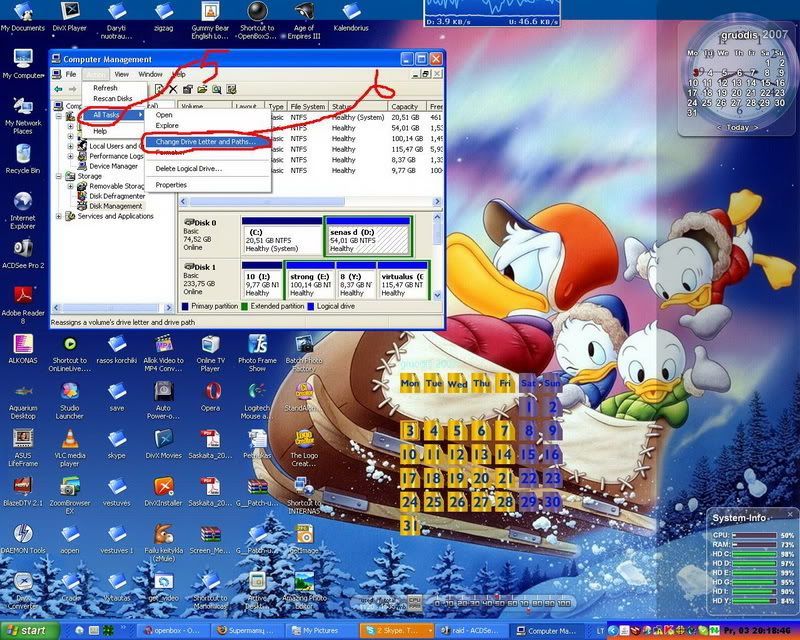Click the properties sheet toolbar icon
Viewport: 800px width, 640px height.
click(x=188, y=89)
